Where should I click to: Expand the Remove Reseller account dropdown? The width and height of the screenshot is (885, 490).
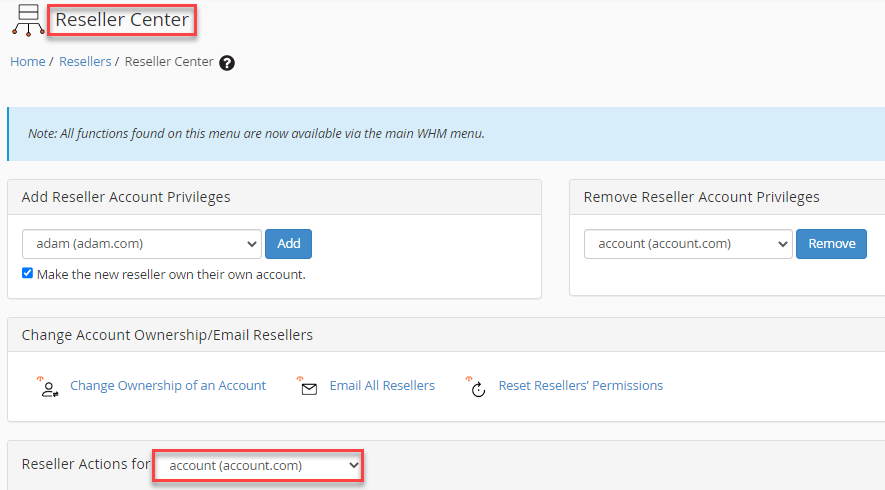click(687, 244)
